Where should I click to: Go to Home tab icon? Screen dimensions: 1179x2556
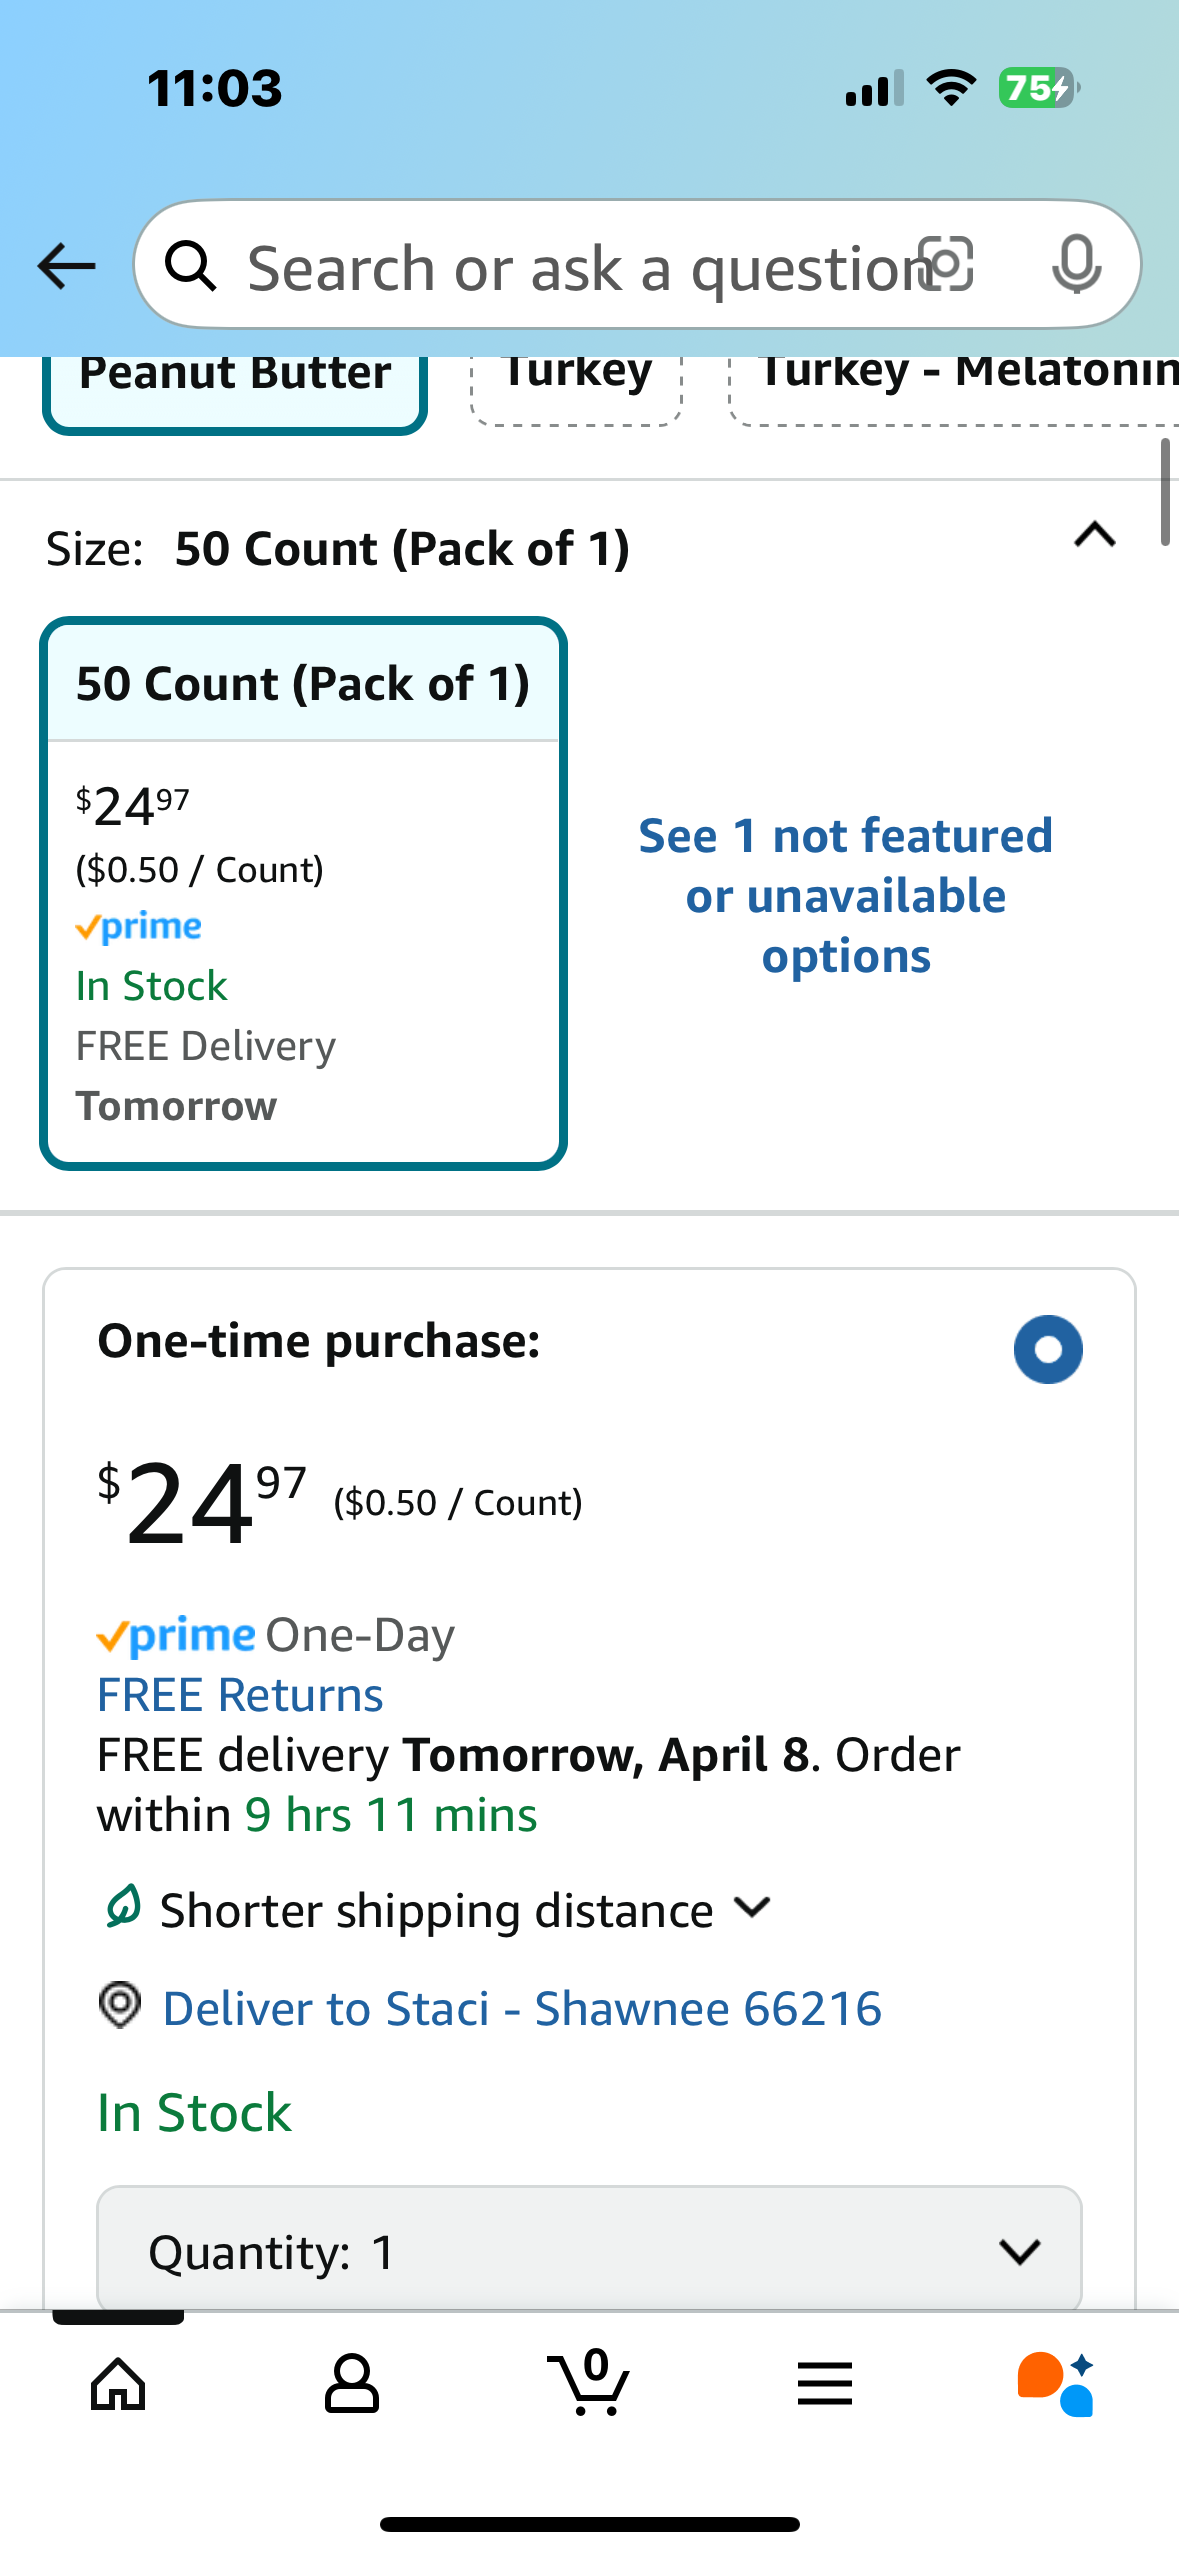coord(118,2385)
